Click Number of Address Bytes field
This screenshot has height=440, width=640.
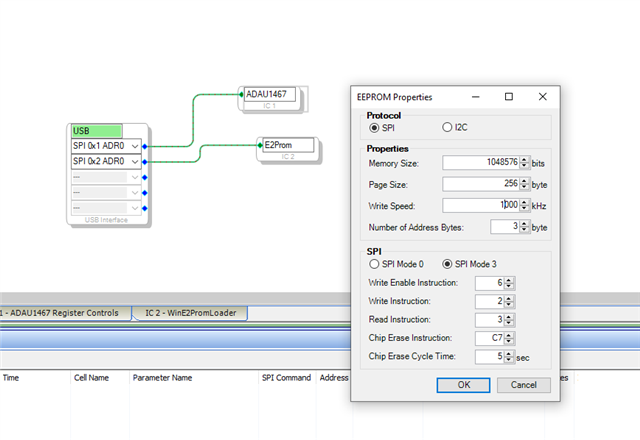click(x=505, y=227)
